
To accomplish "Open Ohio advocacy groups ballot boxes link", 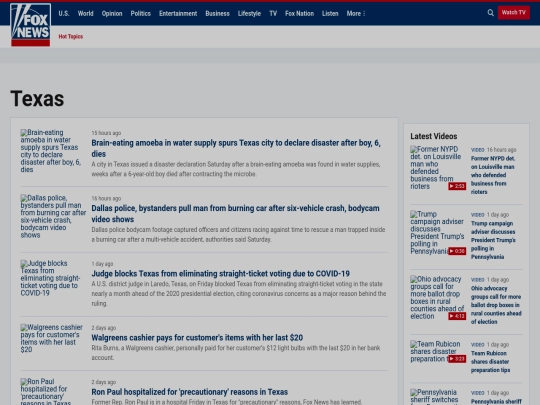I will click(496, 305).
